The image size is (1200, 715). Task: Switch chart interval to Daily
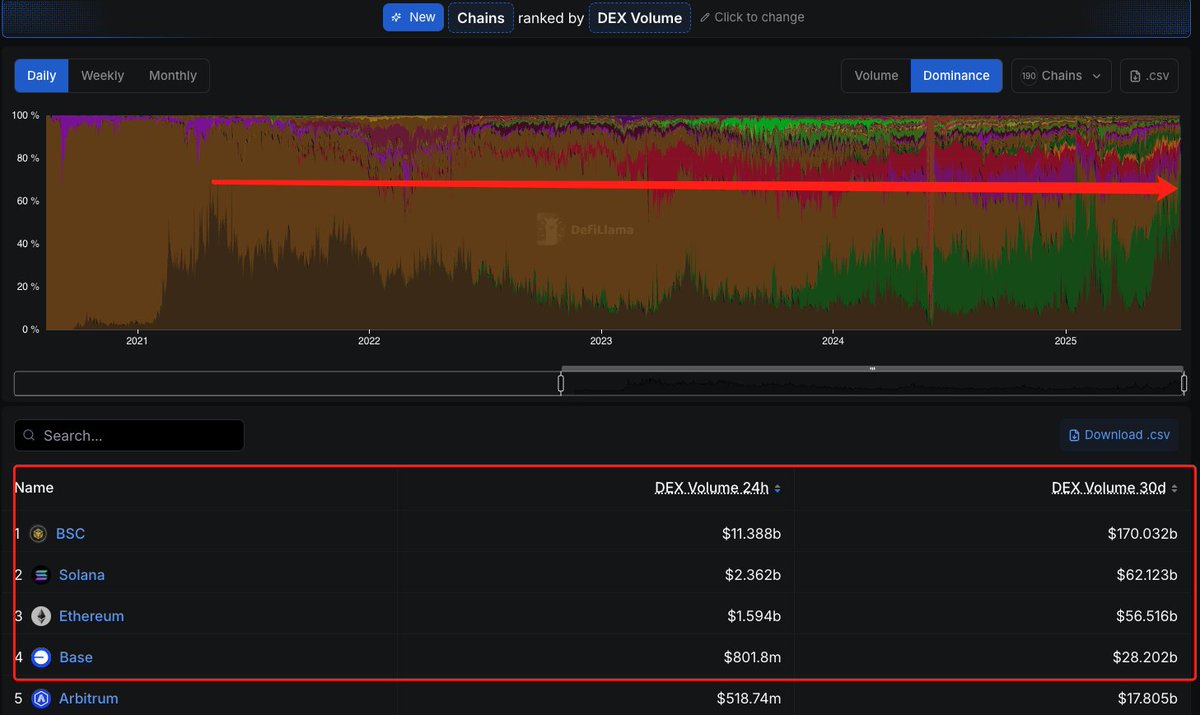(42, 76)
